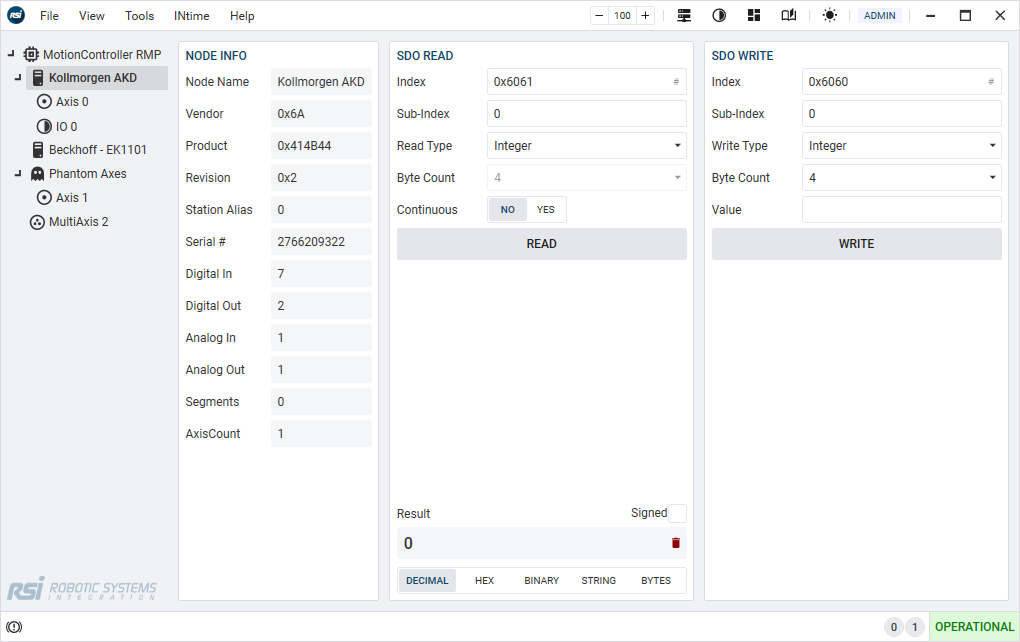Click the hash icon in SDO Write Index
The image size is (1020, 642).
[991, 81]
